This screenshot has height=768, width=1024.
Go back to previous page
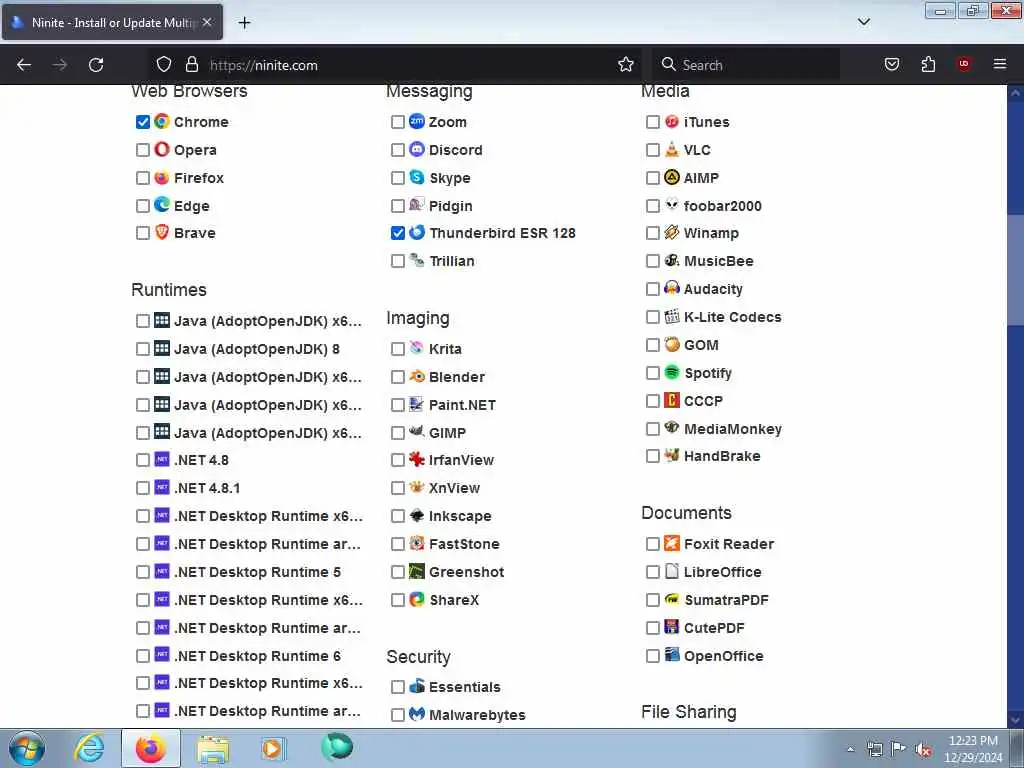click(x=24, y=65)
